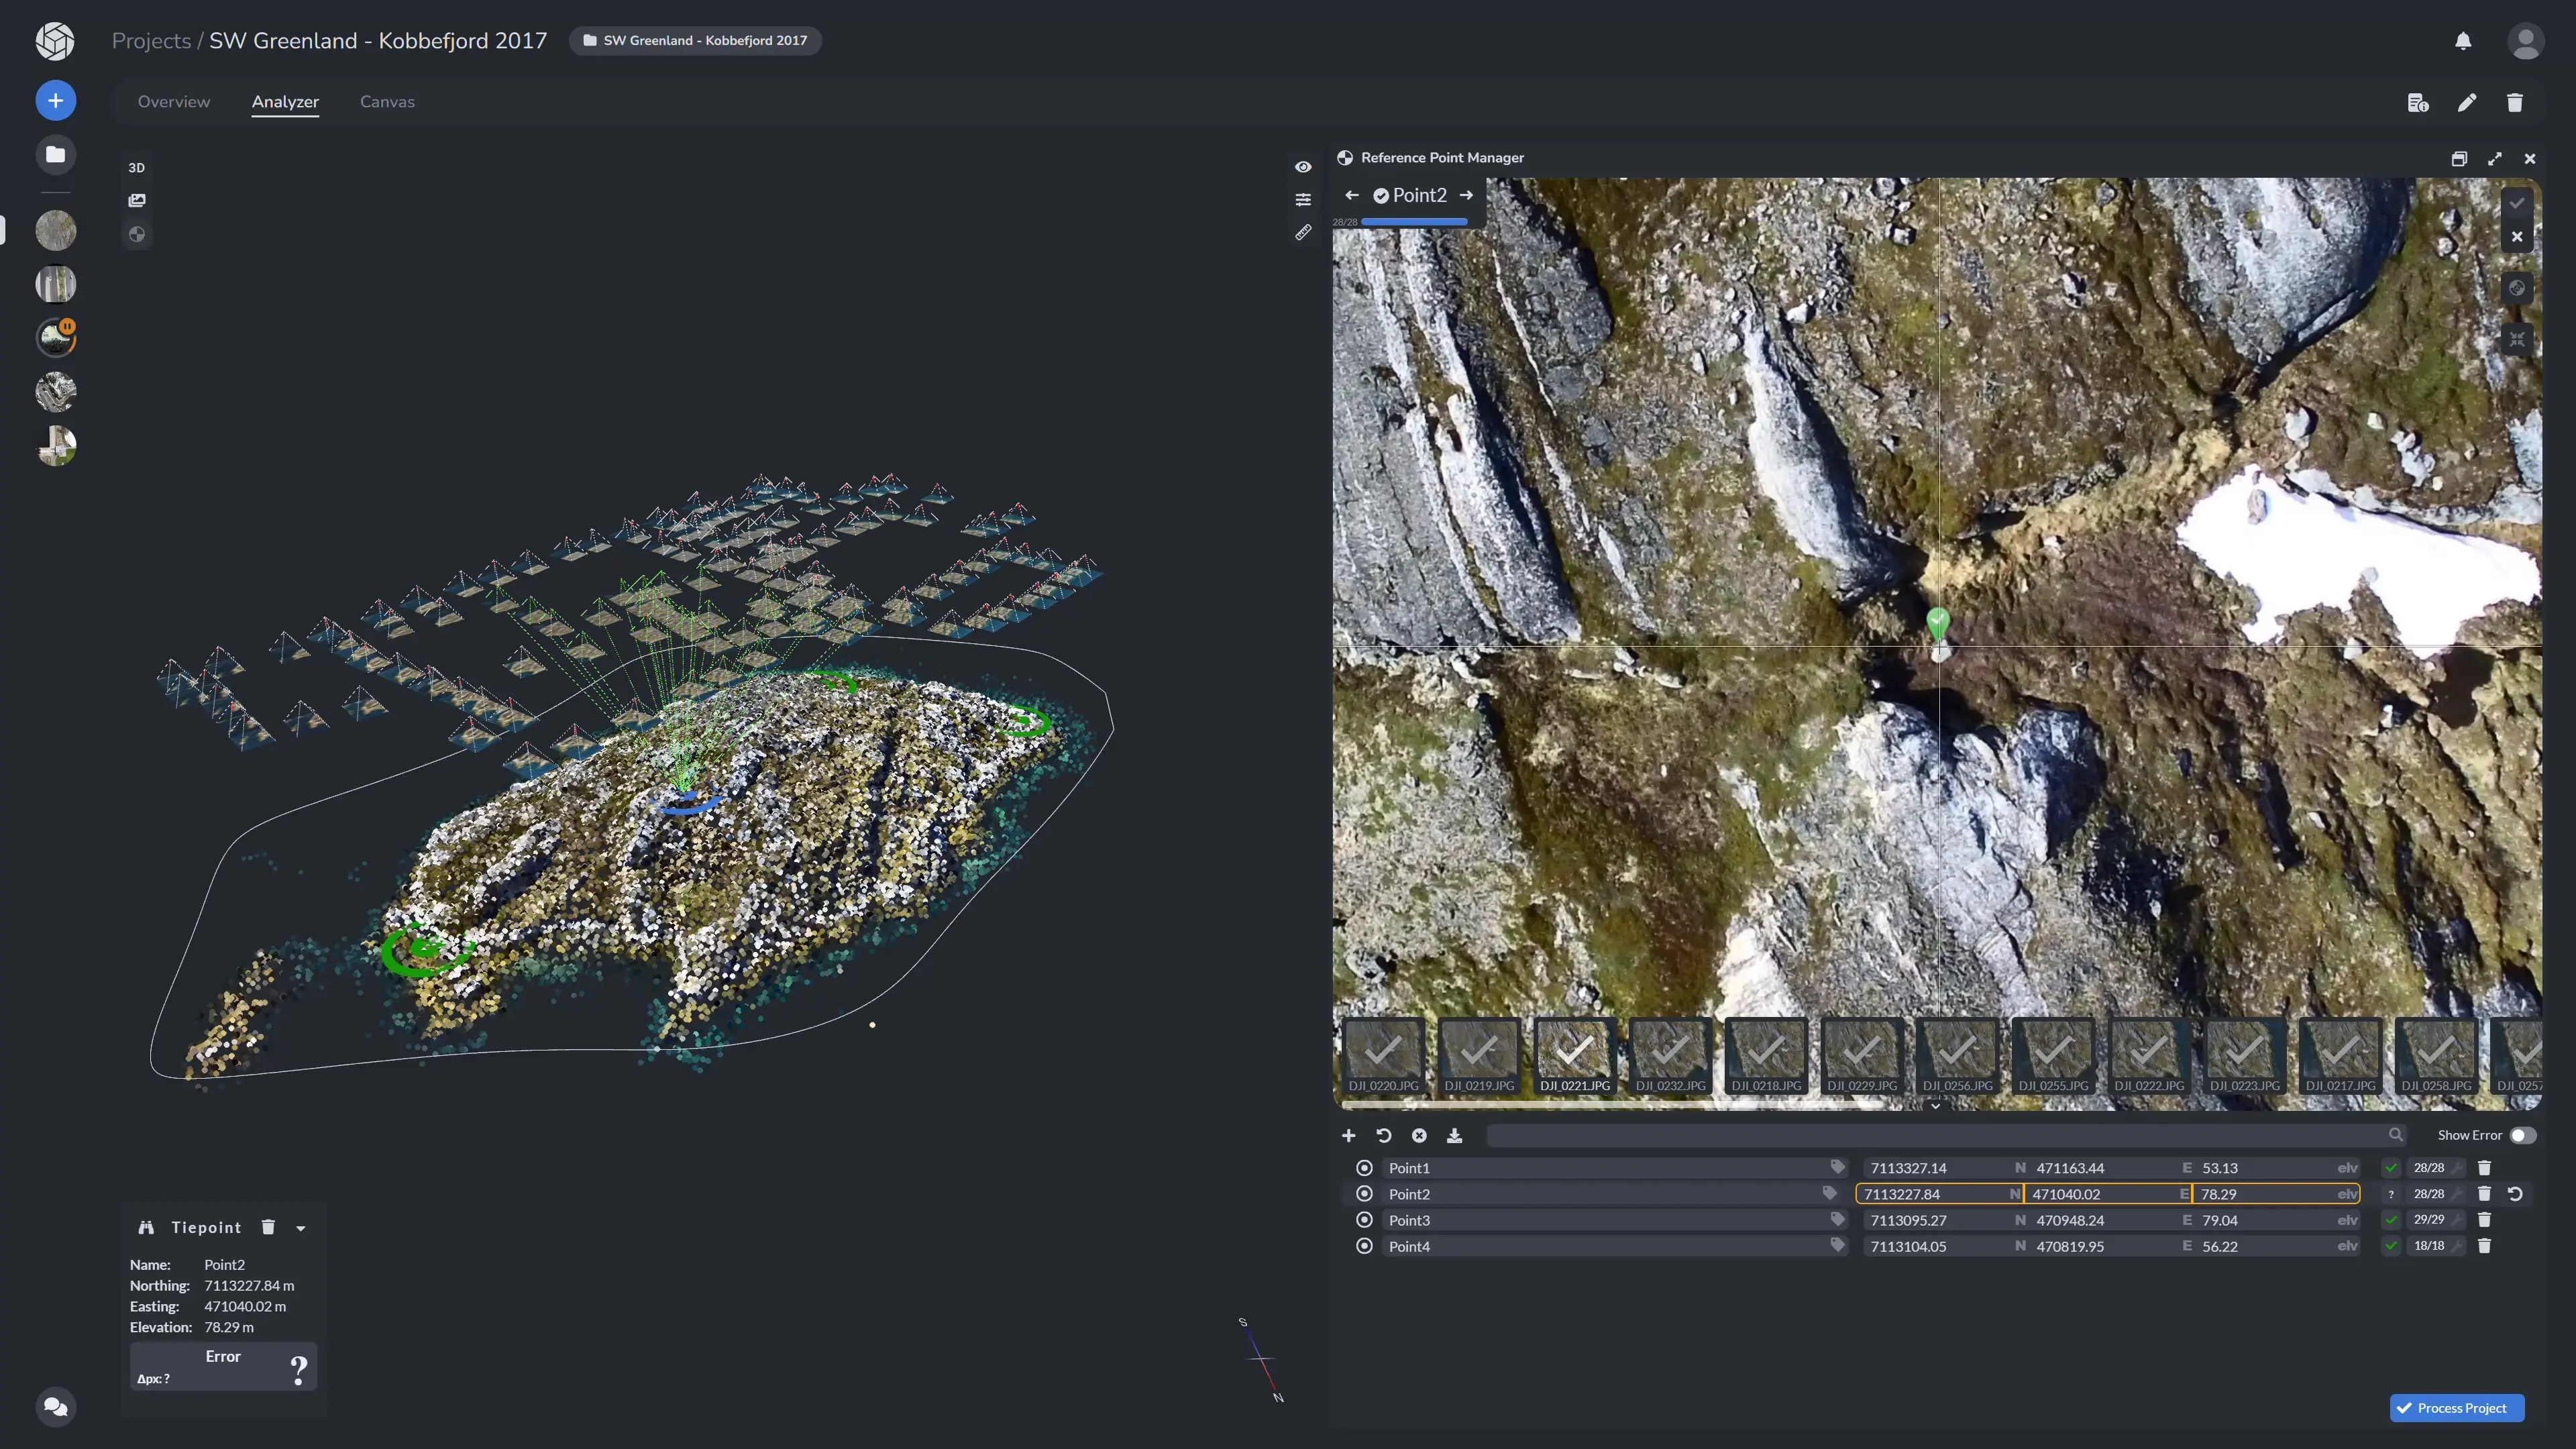Toggle the Point4 target visibility circle

click(x=1364, y=1246)
